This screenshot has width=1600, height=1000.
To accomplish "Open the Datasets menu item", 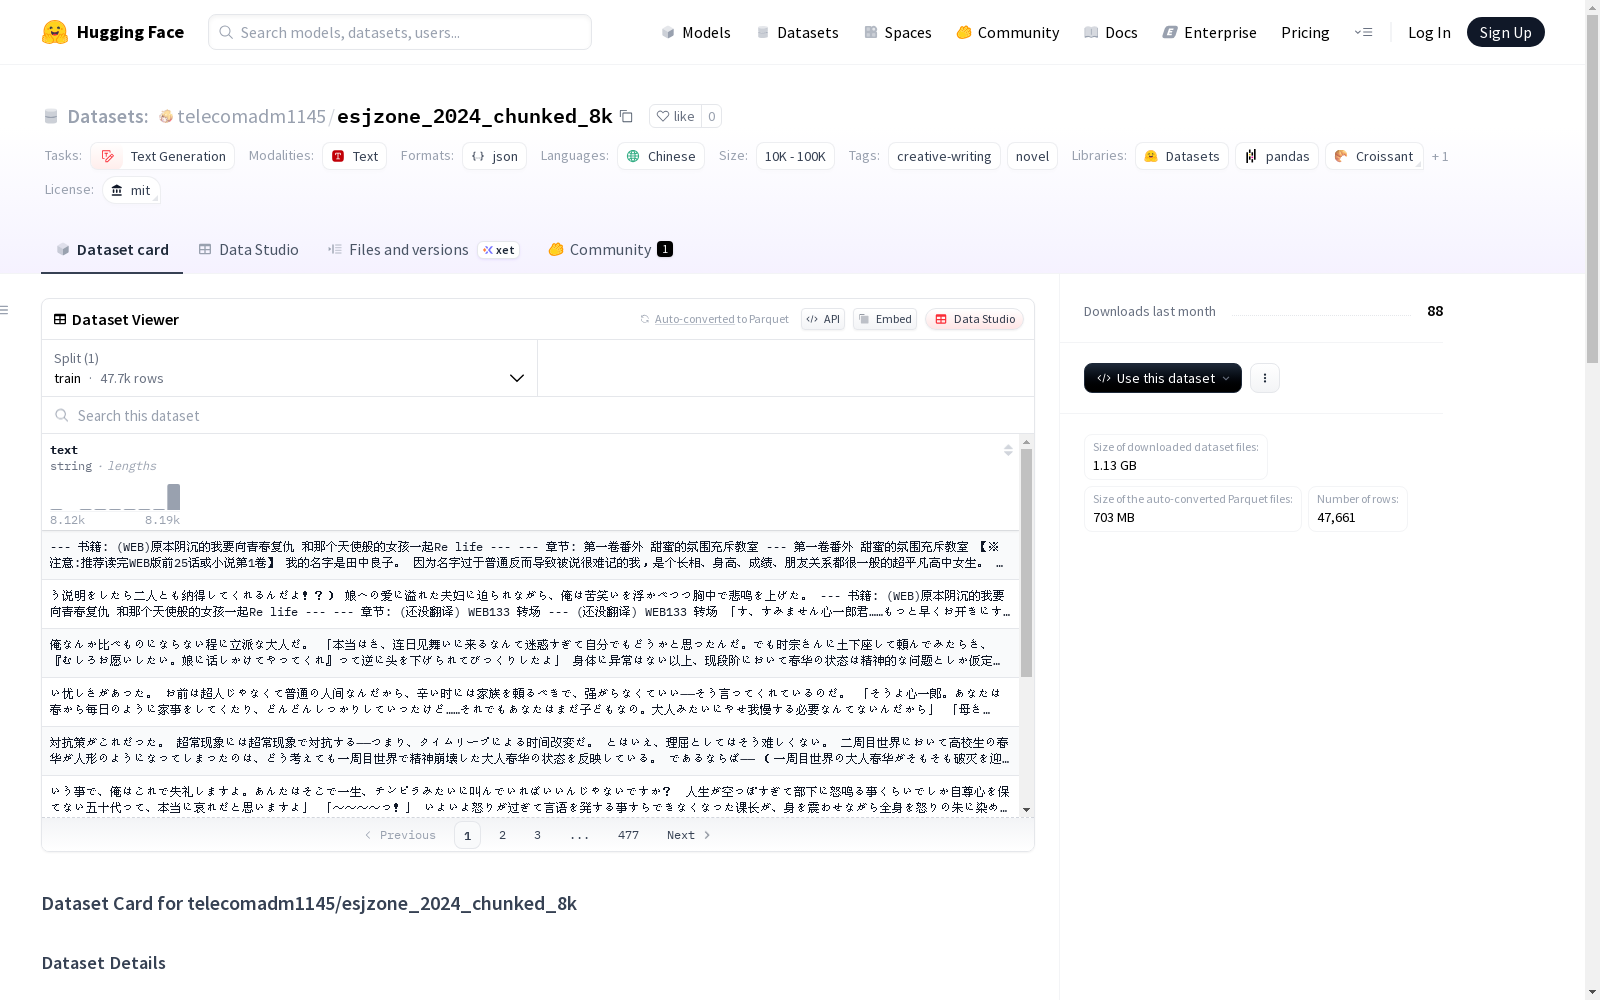I will click(797, 32).
